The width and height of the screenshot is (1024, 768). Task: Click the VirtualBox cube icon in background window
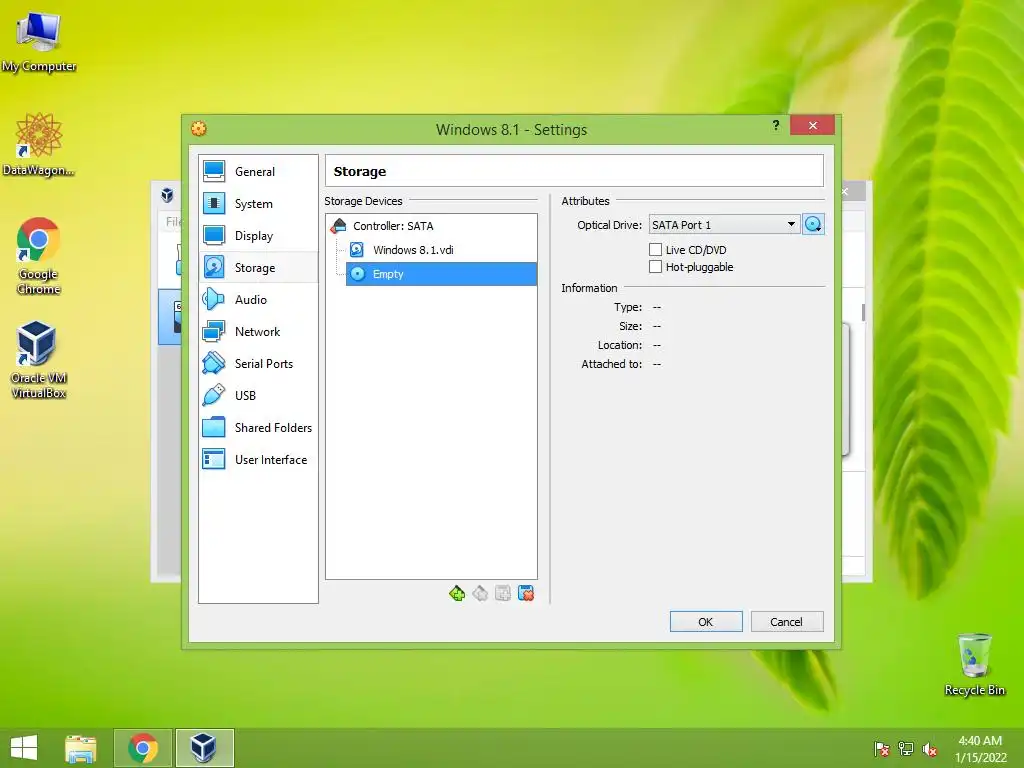point(167,195)
